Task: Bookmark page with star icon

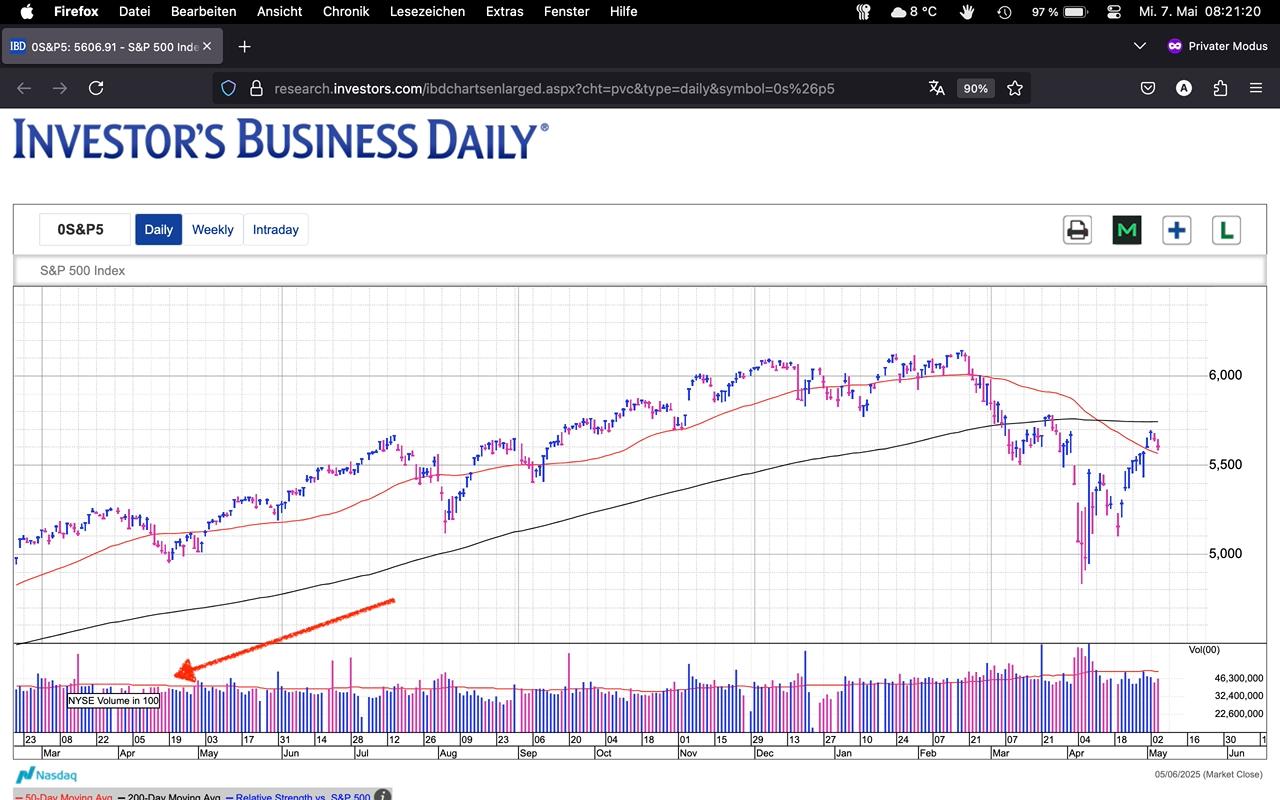Action: [x=1015, y=88]
